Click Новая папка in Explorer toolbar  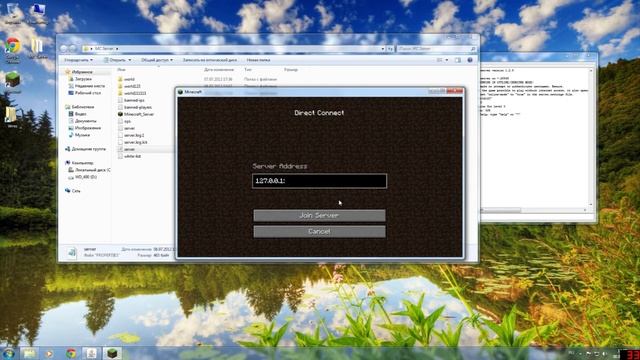pyautogui.click(x=258, y=60)
